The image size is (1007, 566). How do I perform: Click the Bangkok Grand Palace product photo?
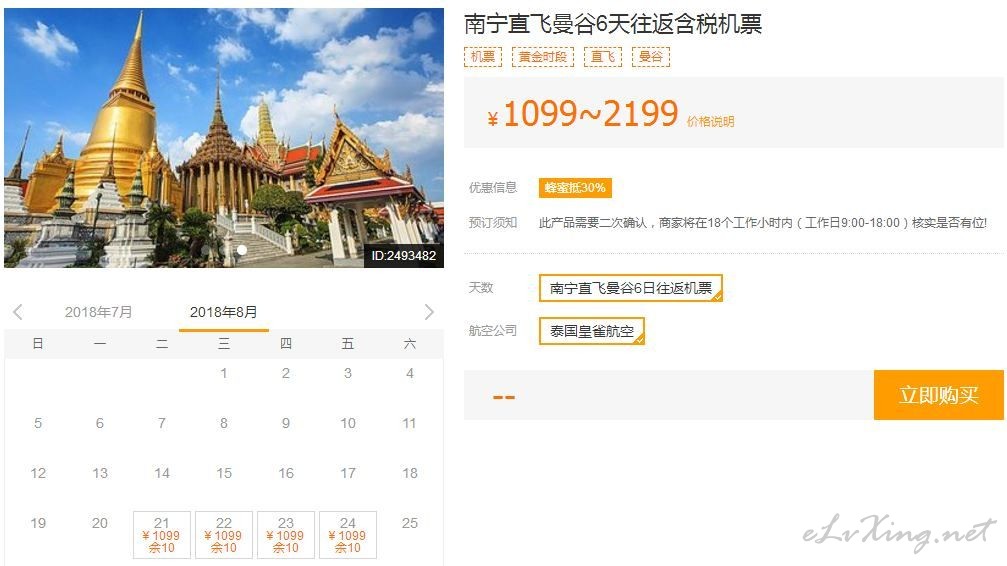[223, 137]
